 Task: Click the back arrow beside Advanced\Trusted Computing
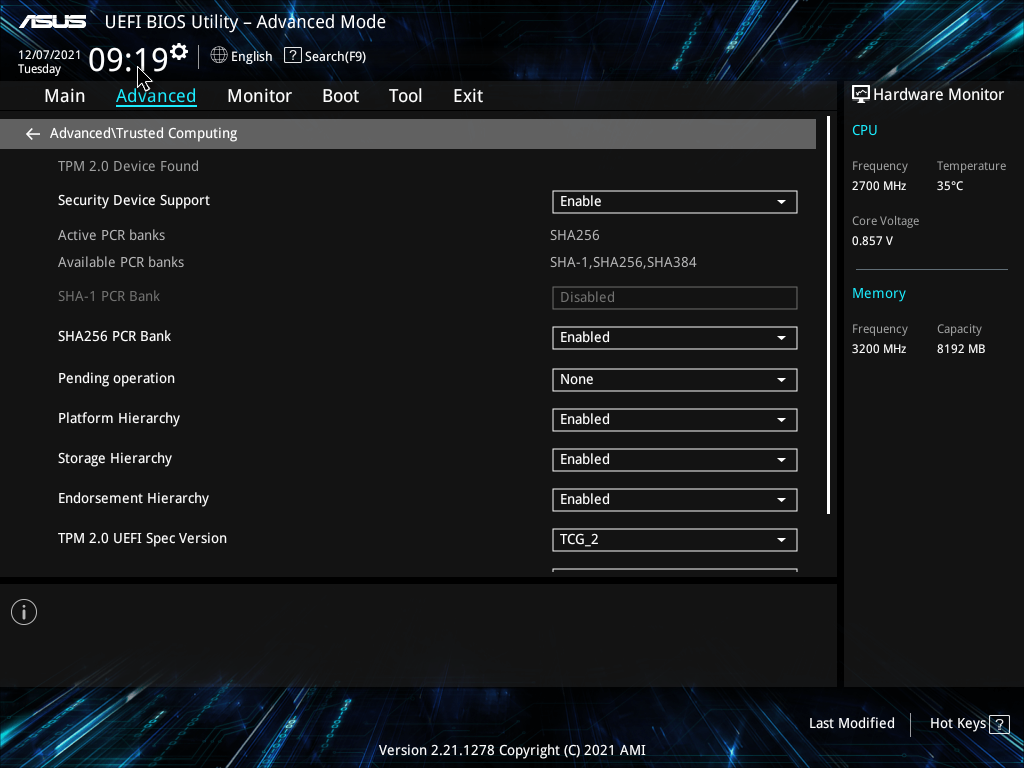33,134
